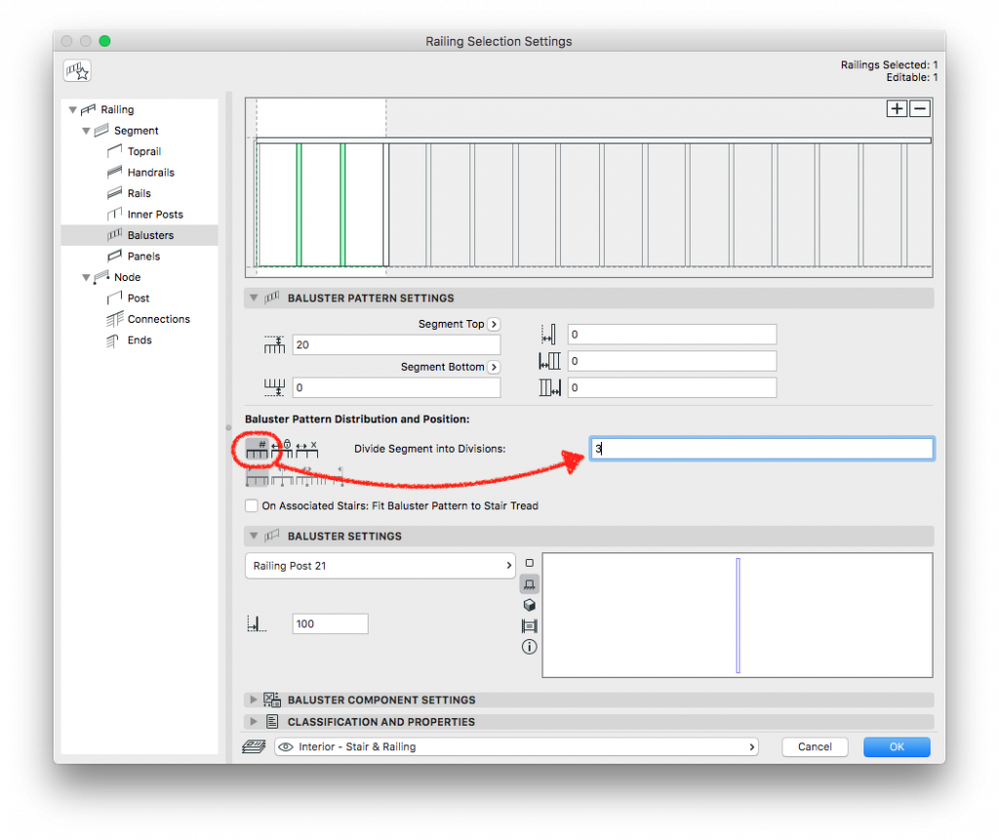Click the baluster height offset icon
Viewport: 999px width, 840px height.
coord(256,624)
